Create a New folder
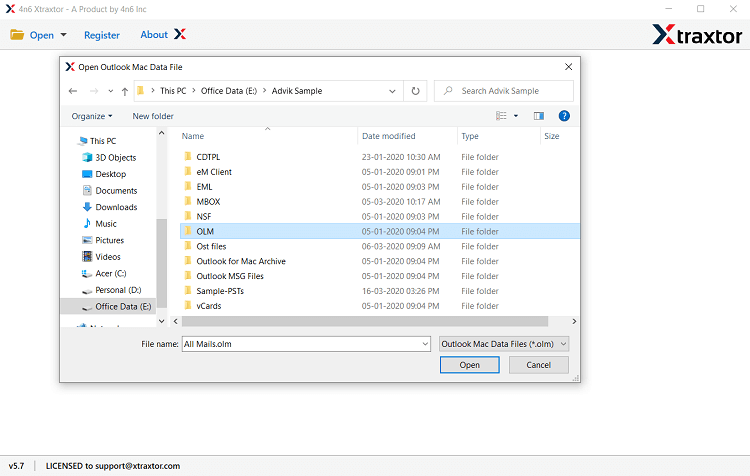This screenshot has width=750, height=476. (153, 116)
